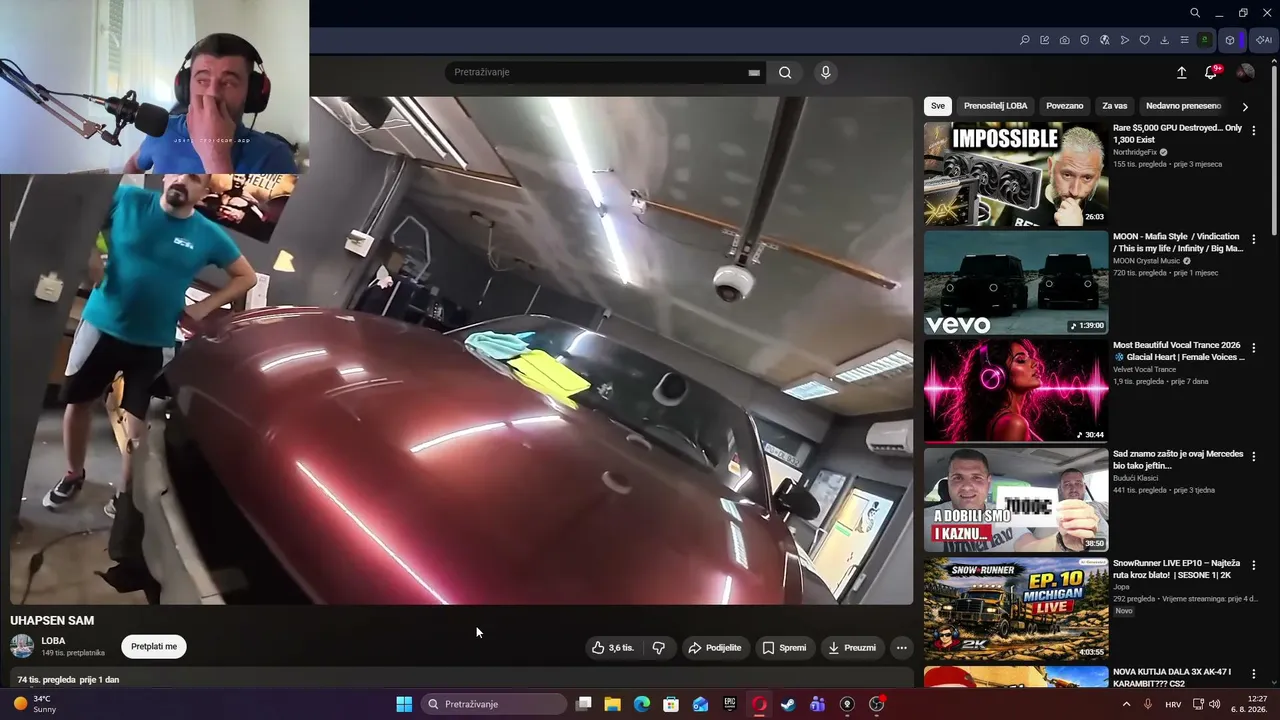Click the Opera edit/note toolbar icon
The width and height of the screenshot is (1280, 720).
click(x=1045, y=40)
